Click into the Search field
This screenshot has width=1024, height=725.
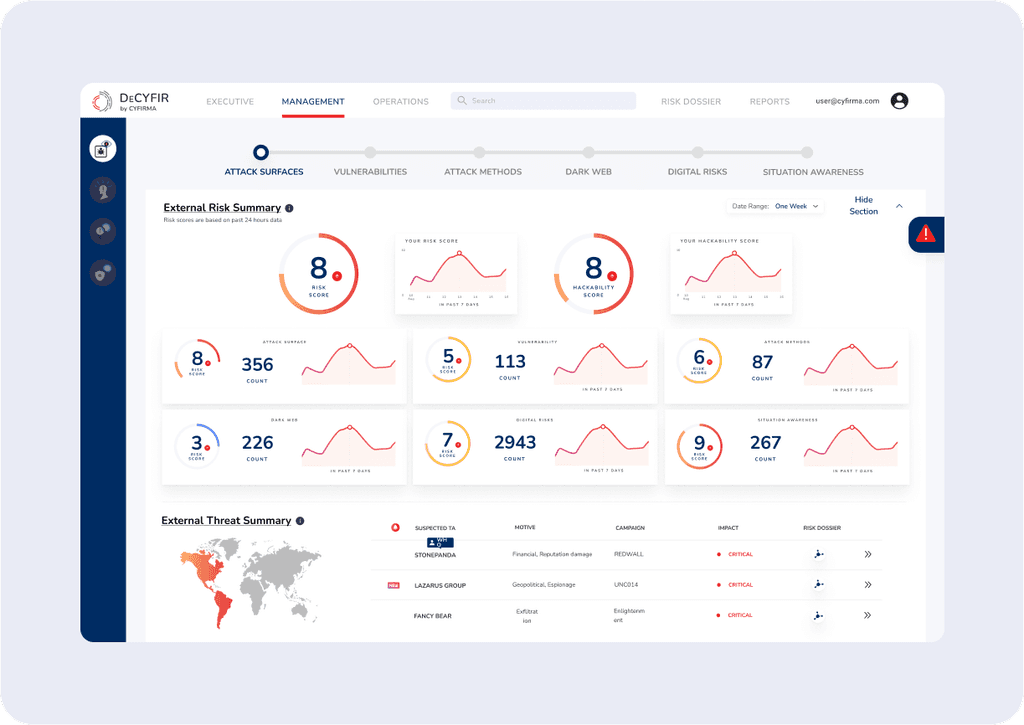point(543,101)
